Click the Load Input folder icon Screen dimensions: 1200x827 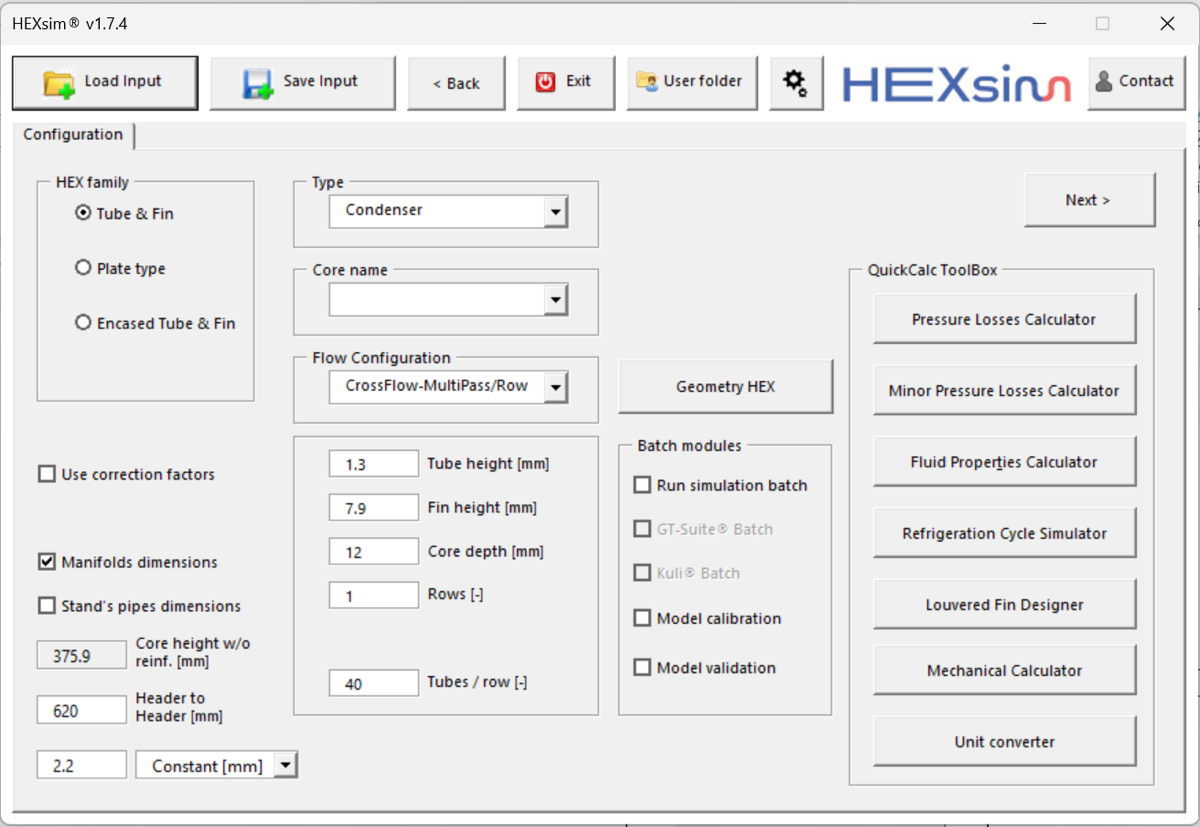pos(60,83)
